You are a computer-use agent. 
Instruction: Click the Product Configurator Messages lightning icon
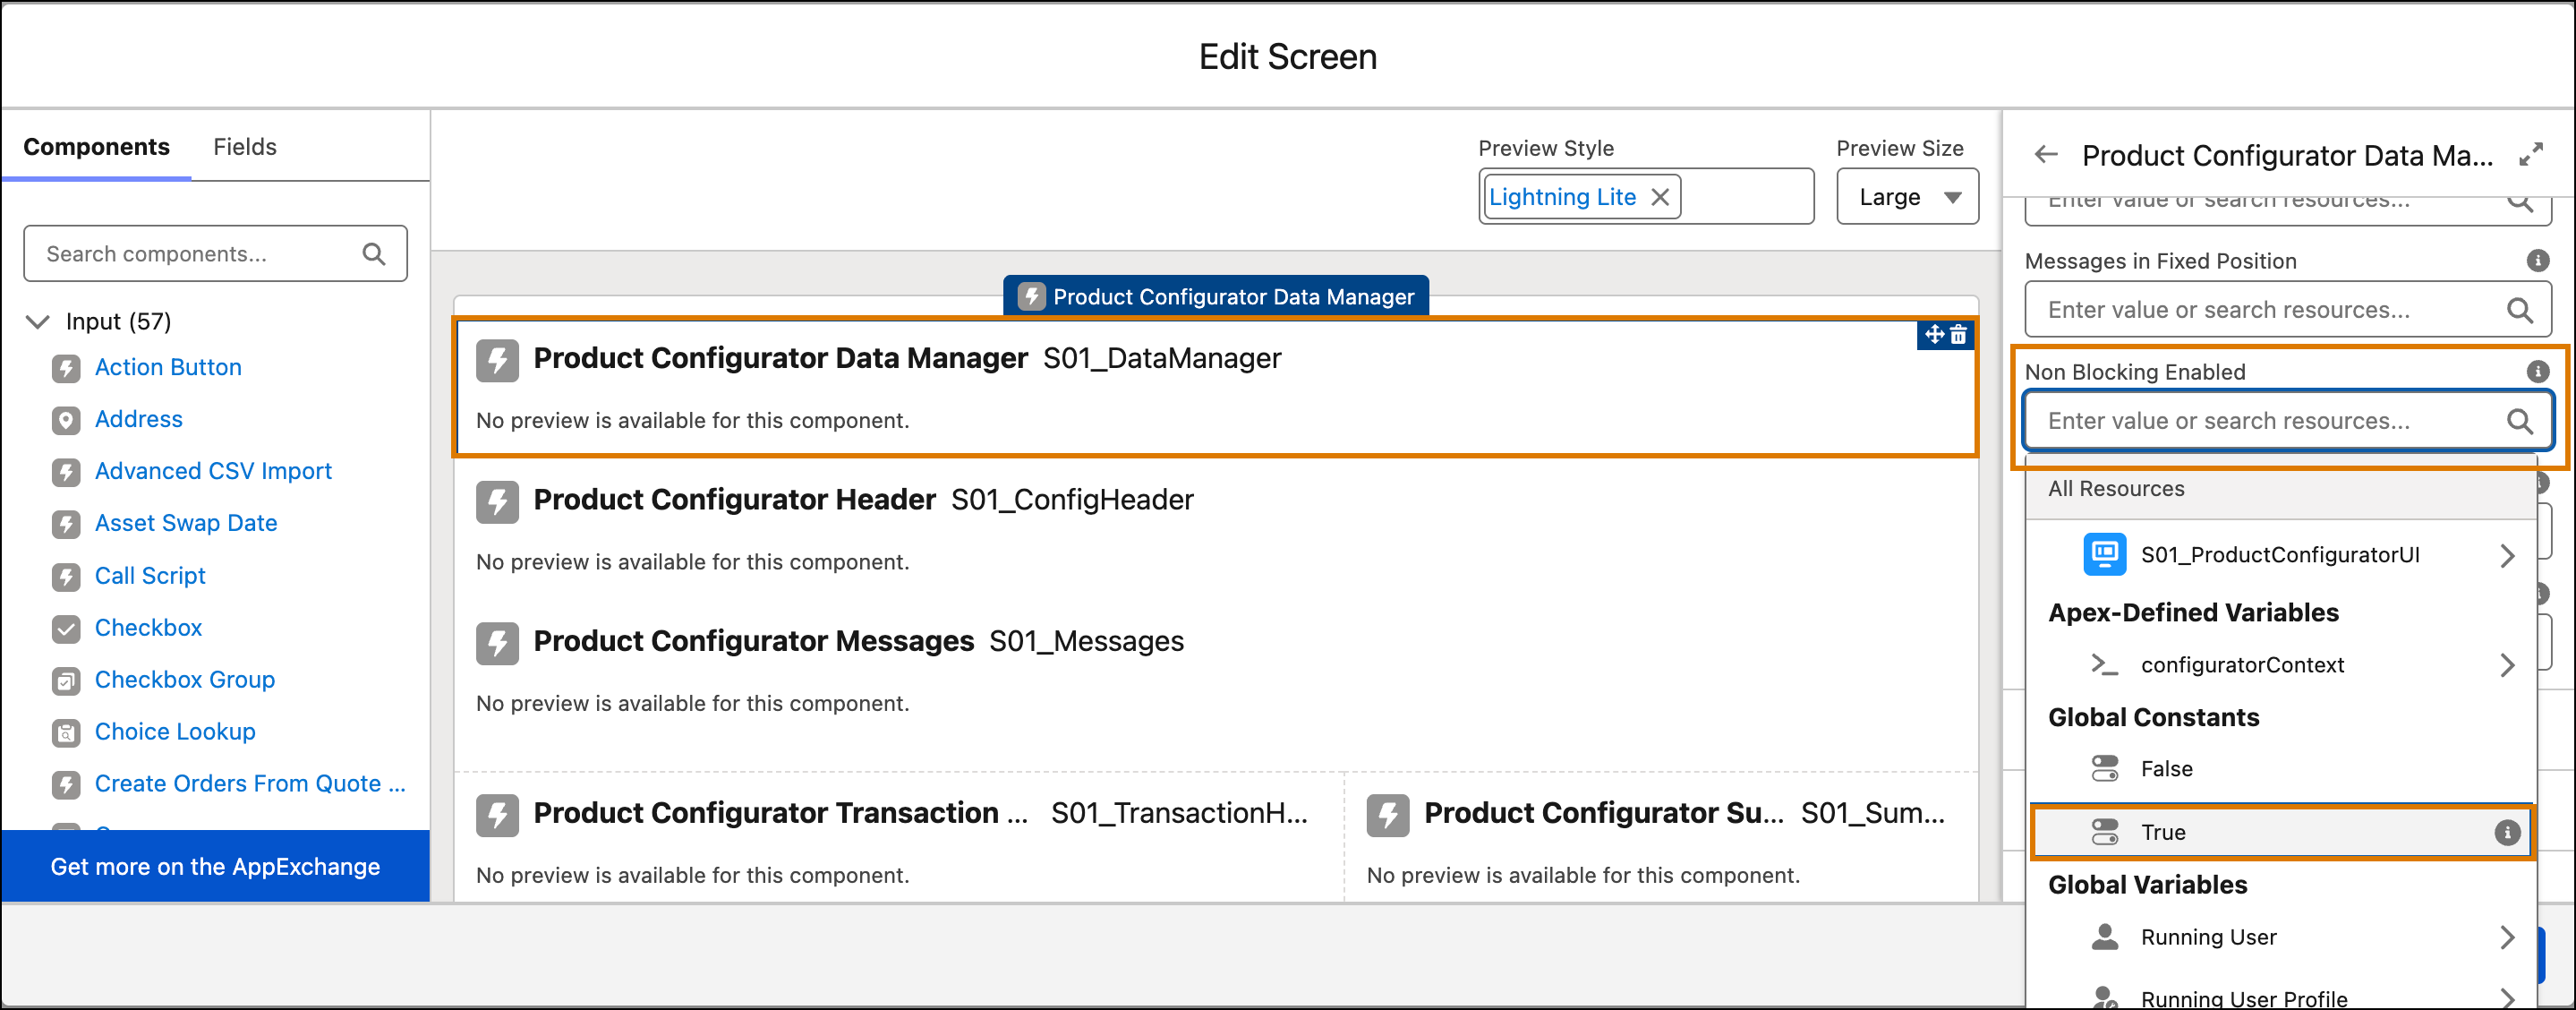coord(497,643)
